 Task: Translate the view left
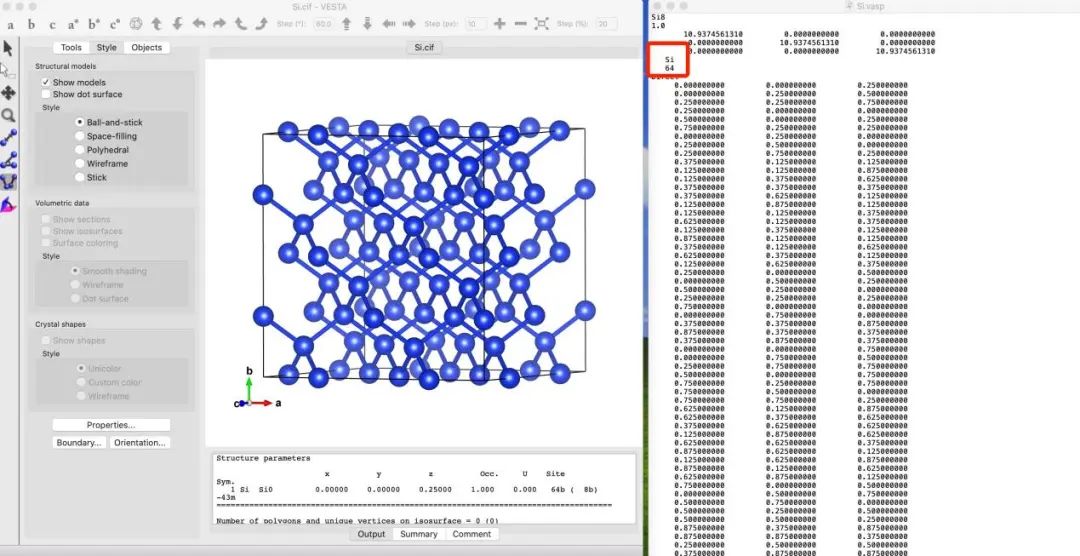(x=388, y=23)
